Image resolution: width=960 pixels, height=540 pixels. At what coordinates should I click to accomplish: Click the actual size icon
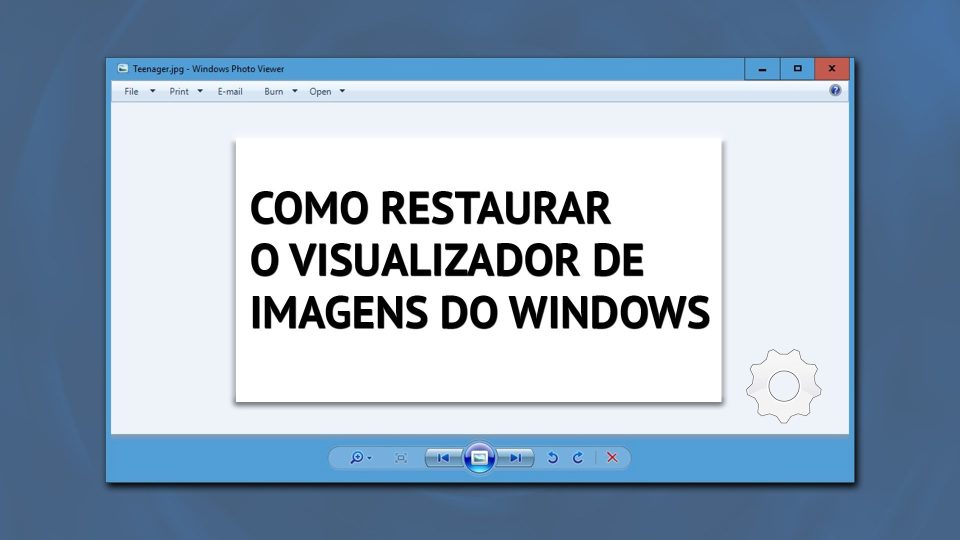coord(401,458)
